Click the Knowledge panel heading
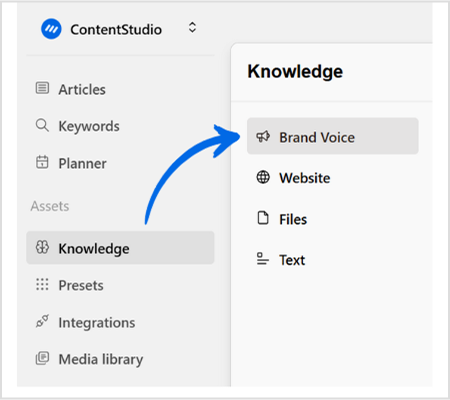Viewport: 450px width, 400px height. [295, 72]
